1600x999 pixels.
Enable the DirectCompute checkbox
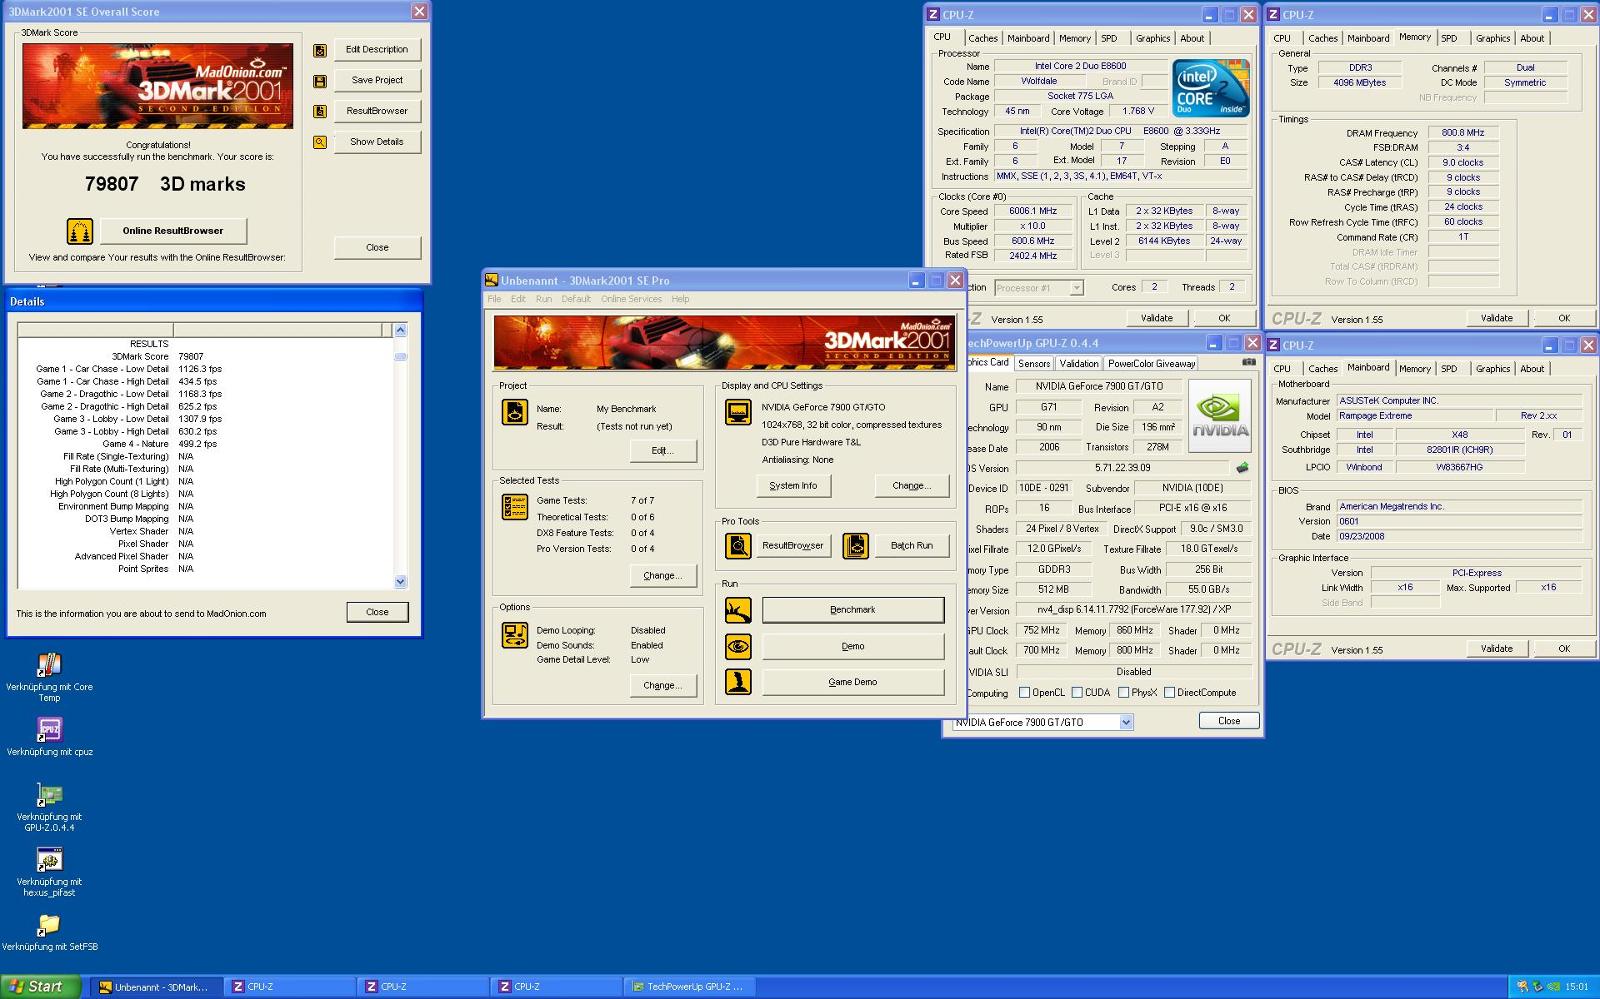(1169, 692)
